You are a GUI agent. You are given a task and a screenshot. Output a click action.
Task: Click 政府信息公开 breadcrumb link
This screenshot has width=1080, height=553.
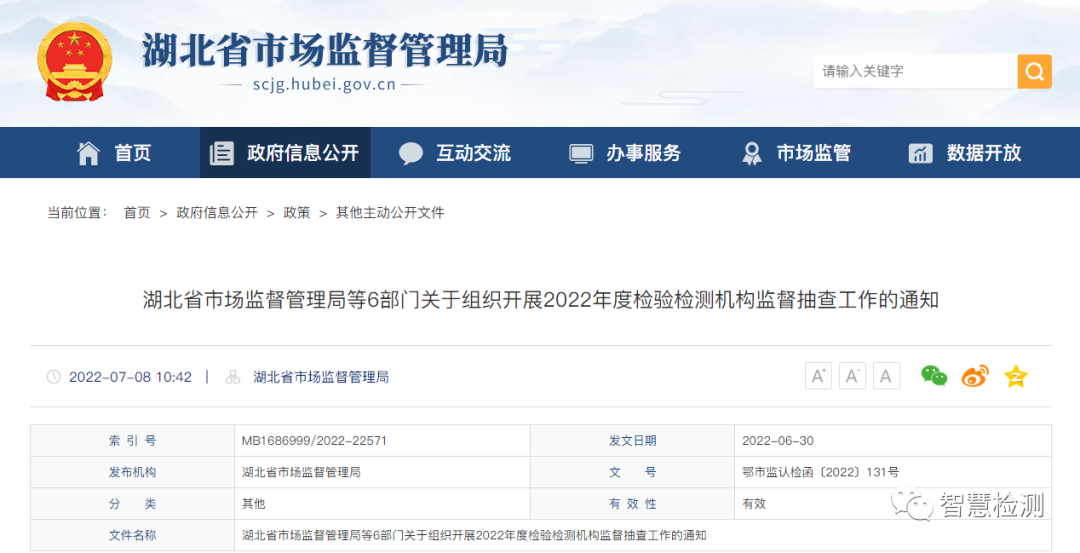tap(217, 213)
